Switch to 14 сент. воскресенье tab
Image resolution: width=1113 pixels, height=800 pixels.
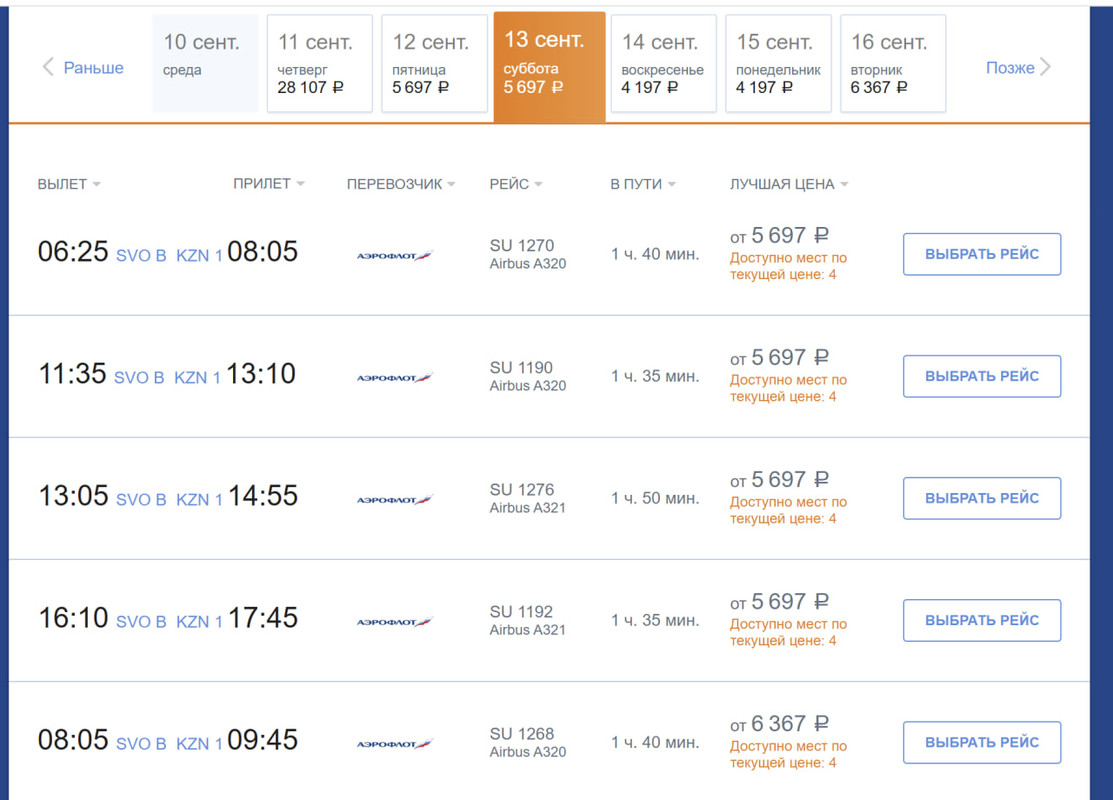[663, 64]
